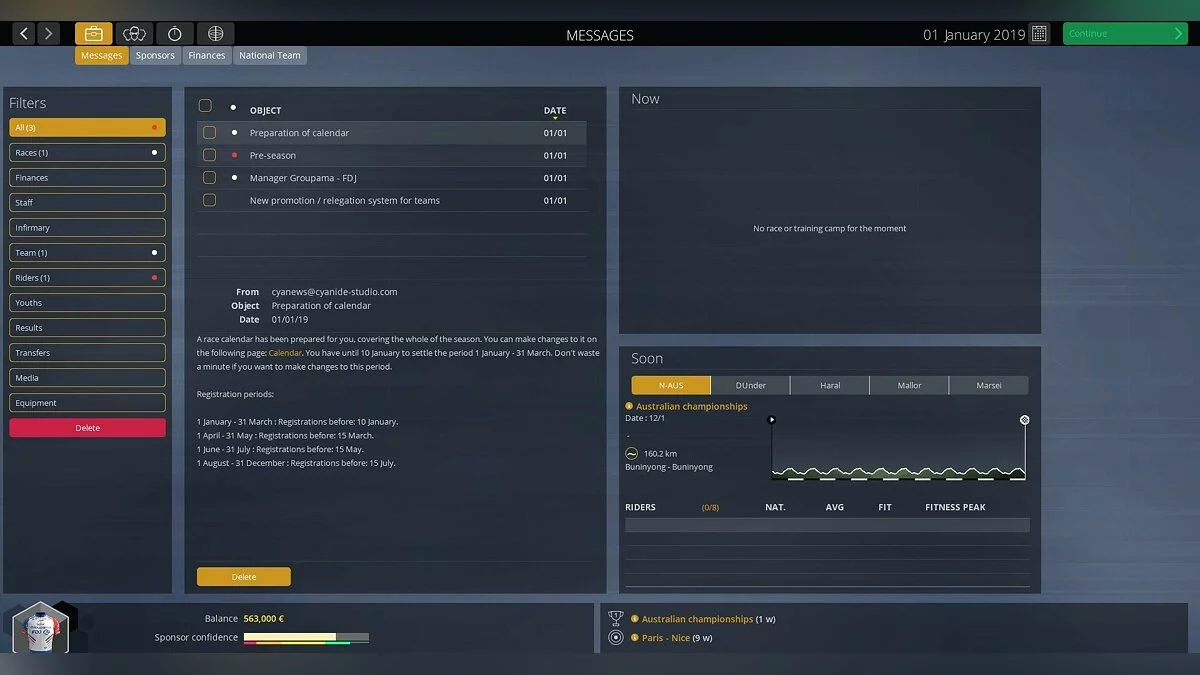Switch to the Sponsors tab
Screen dimensions: 1200x675
pos(155,56)
